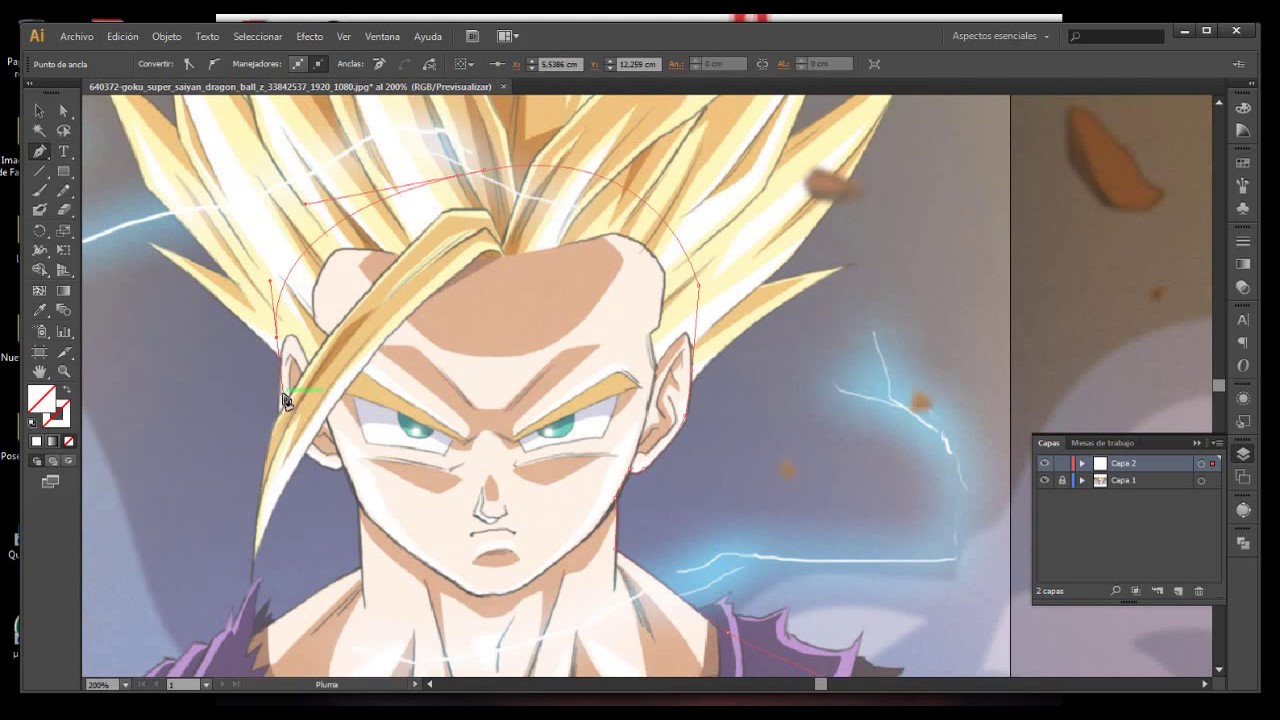Select the Paintbrush tool

tap(39, 191)
